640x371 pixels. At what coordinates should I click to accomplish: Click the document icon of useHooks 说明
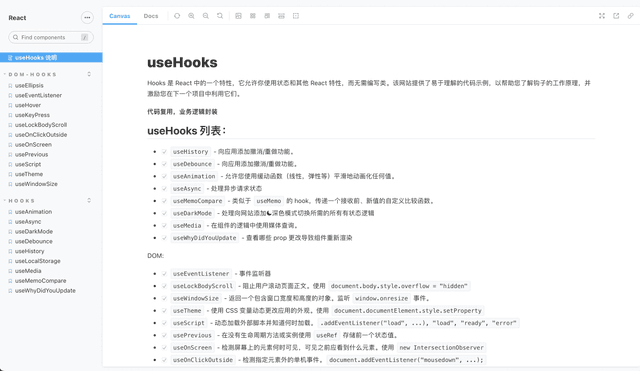coord(10,58)
